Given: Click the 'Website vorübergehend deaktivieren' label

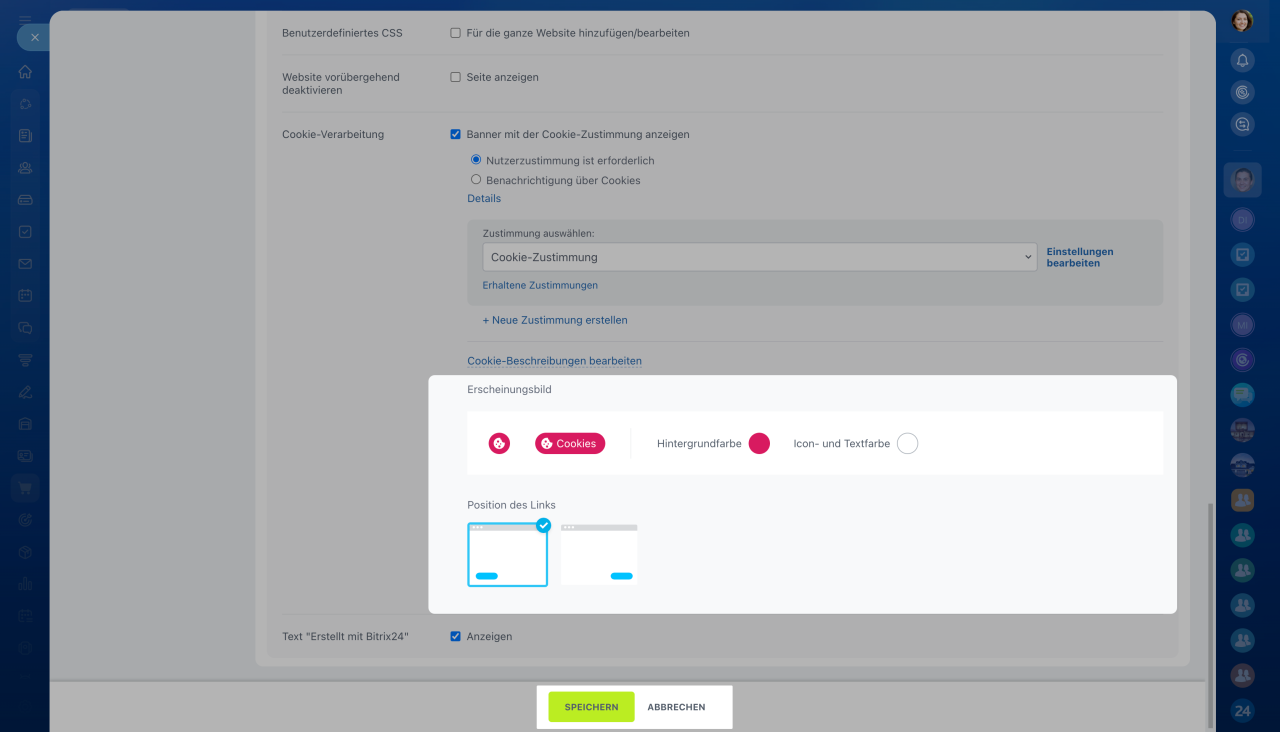Looking at the screenshot, I should [340, 83].
